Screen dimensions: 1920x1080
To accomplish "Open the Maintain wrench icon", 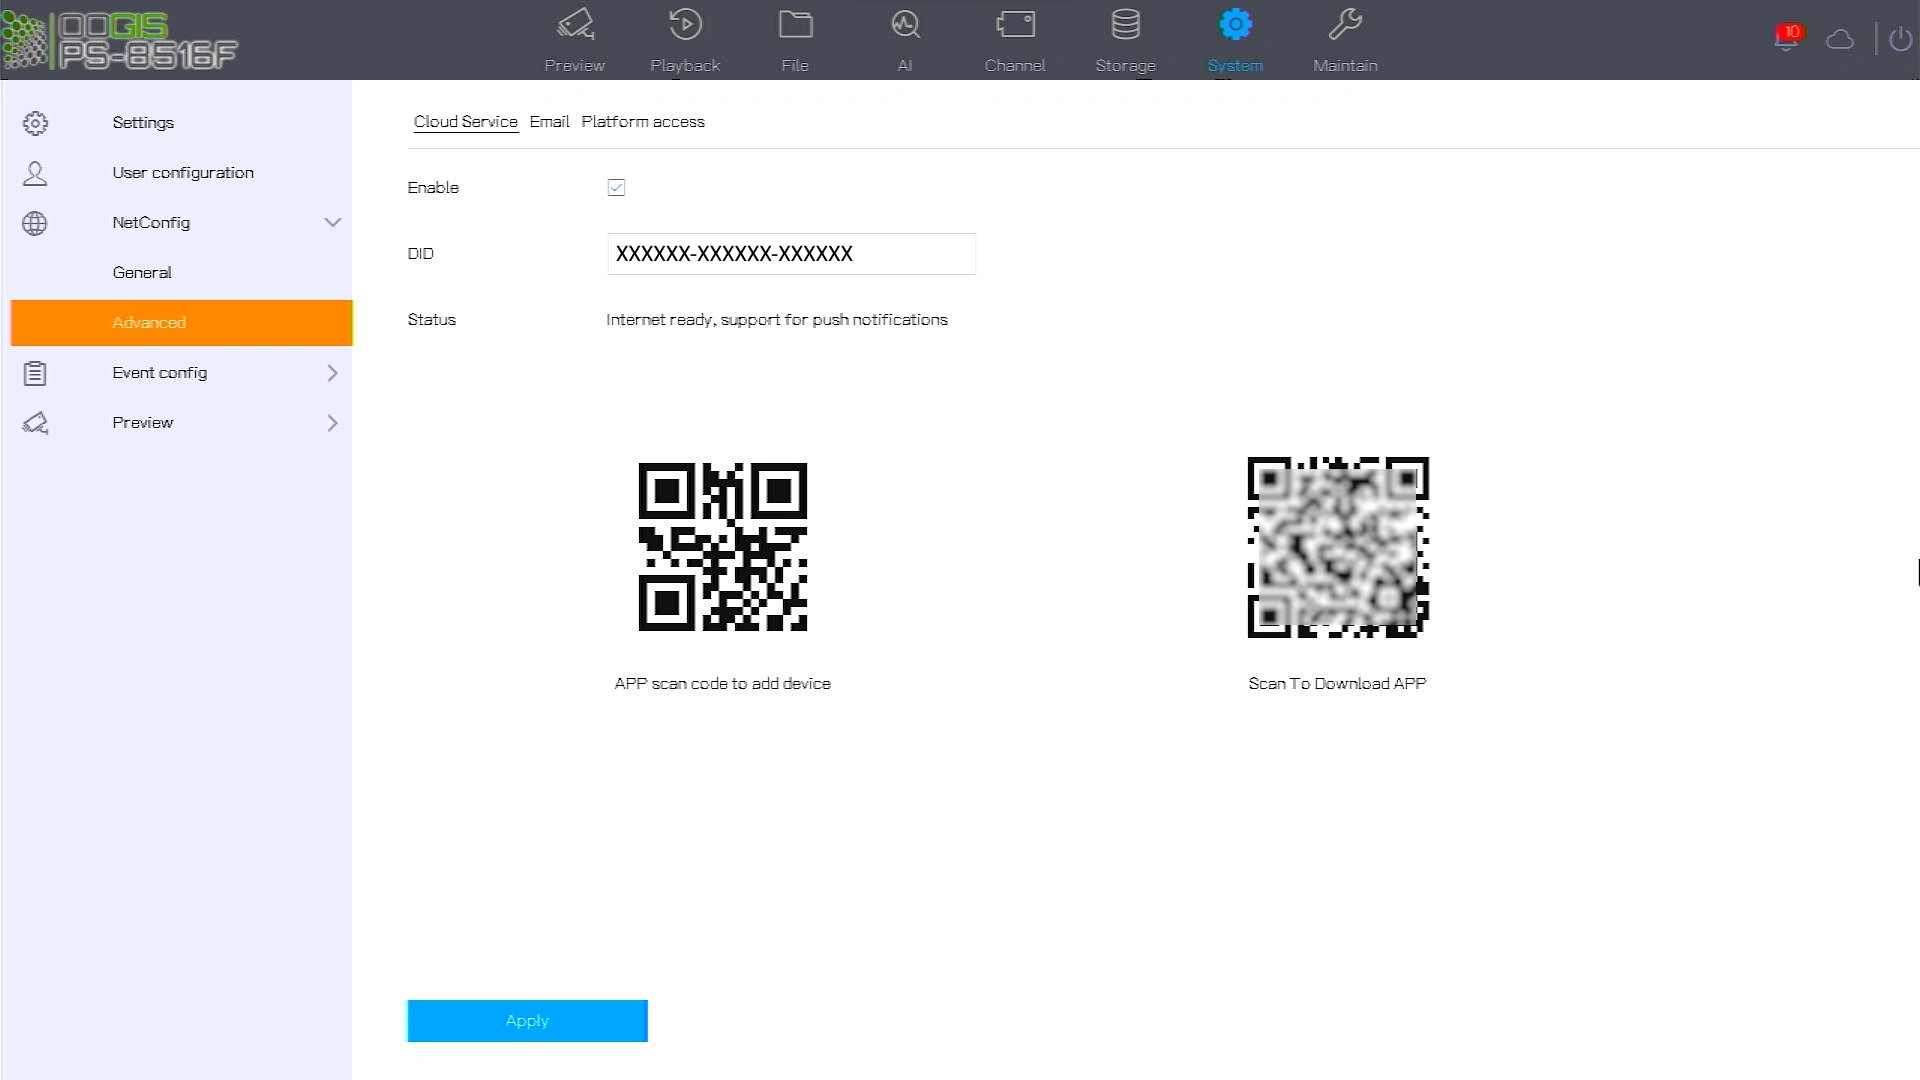I will coord(1345,25).
